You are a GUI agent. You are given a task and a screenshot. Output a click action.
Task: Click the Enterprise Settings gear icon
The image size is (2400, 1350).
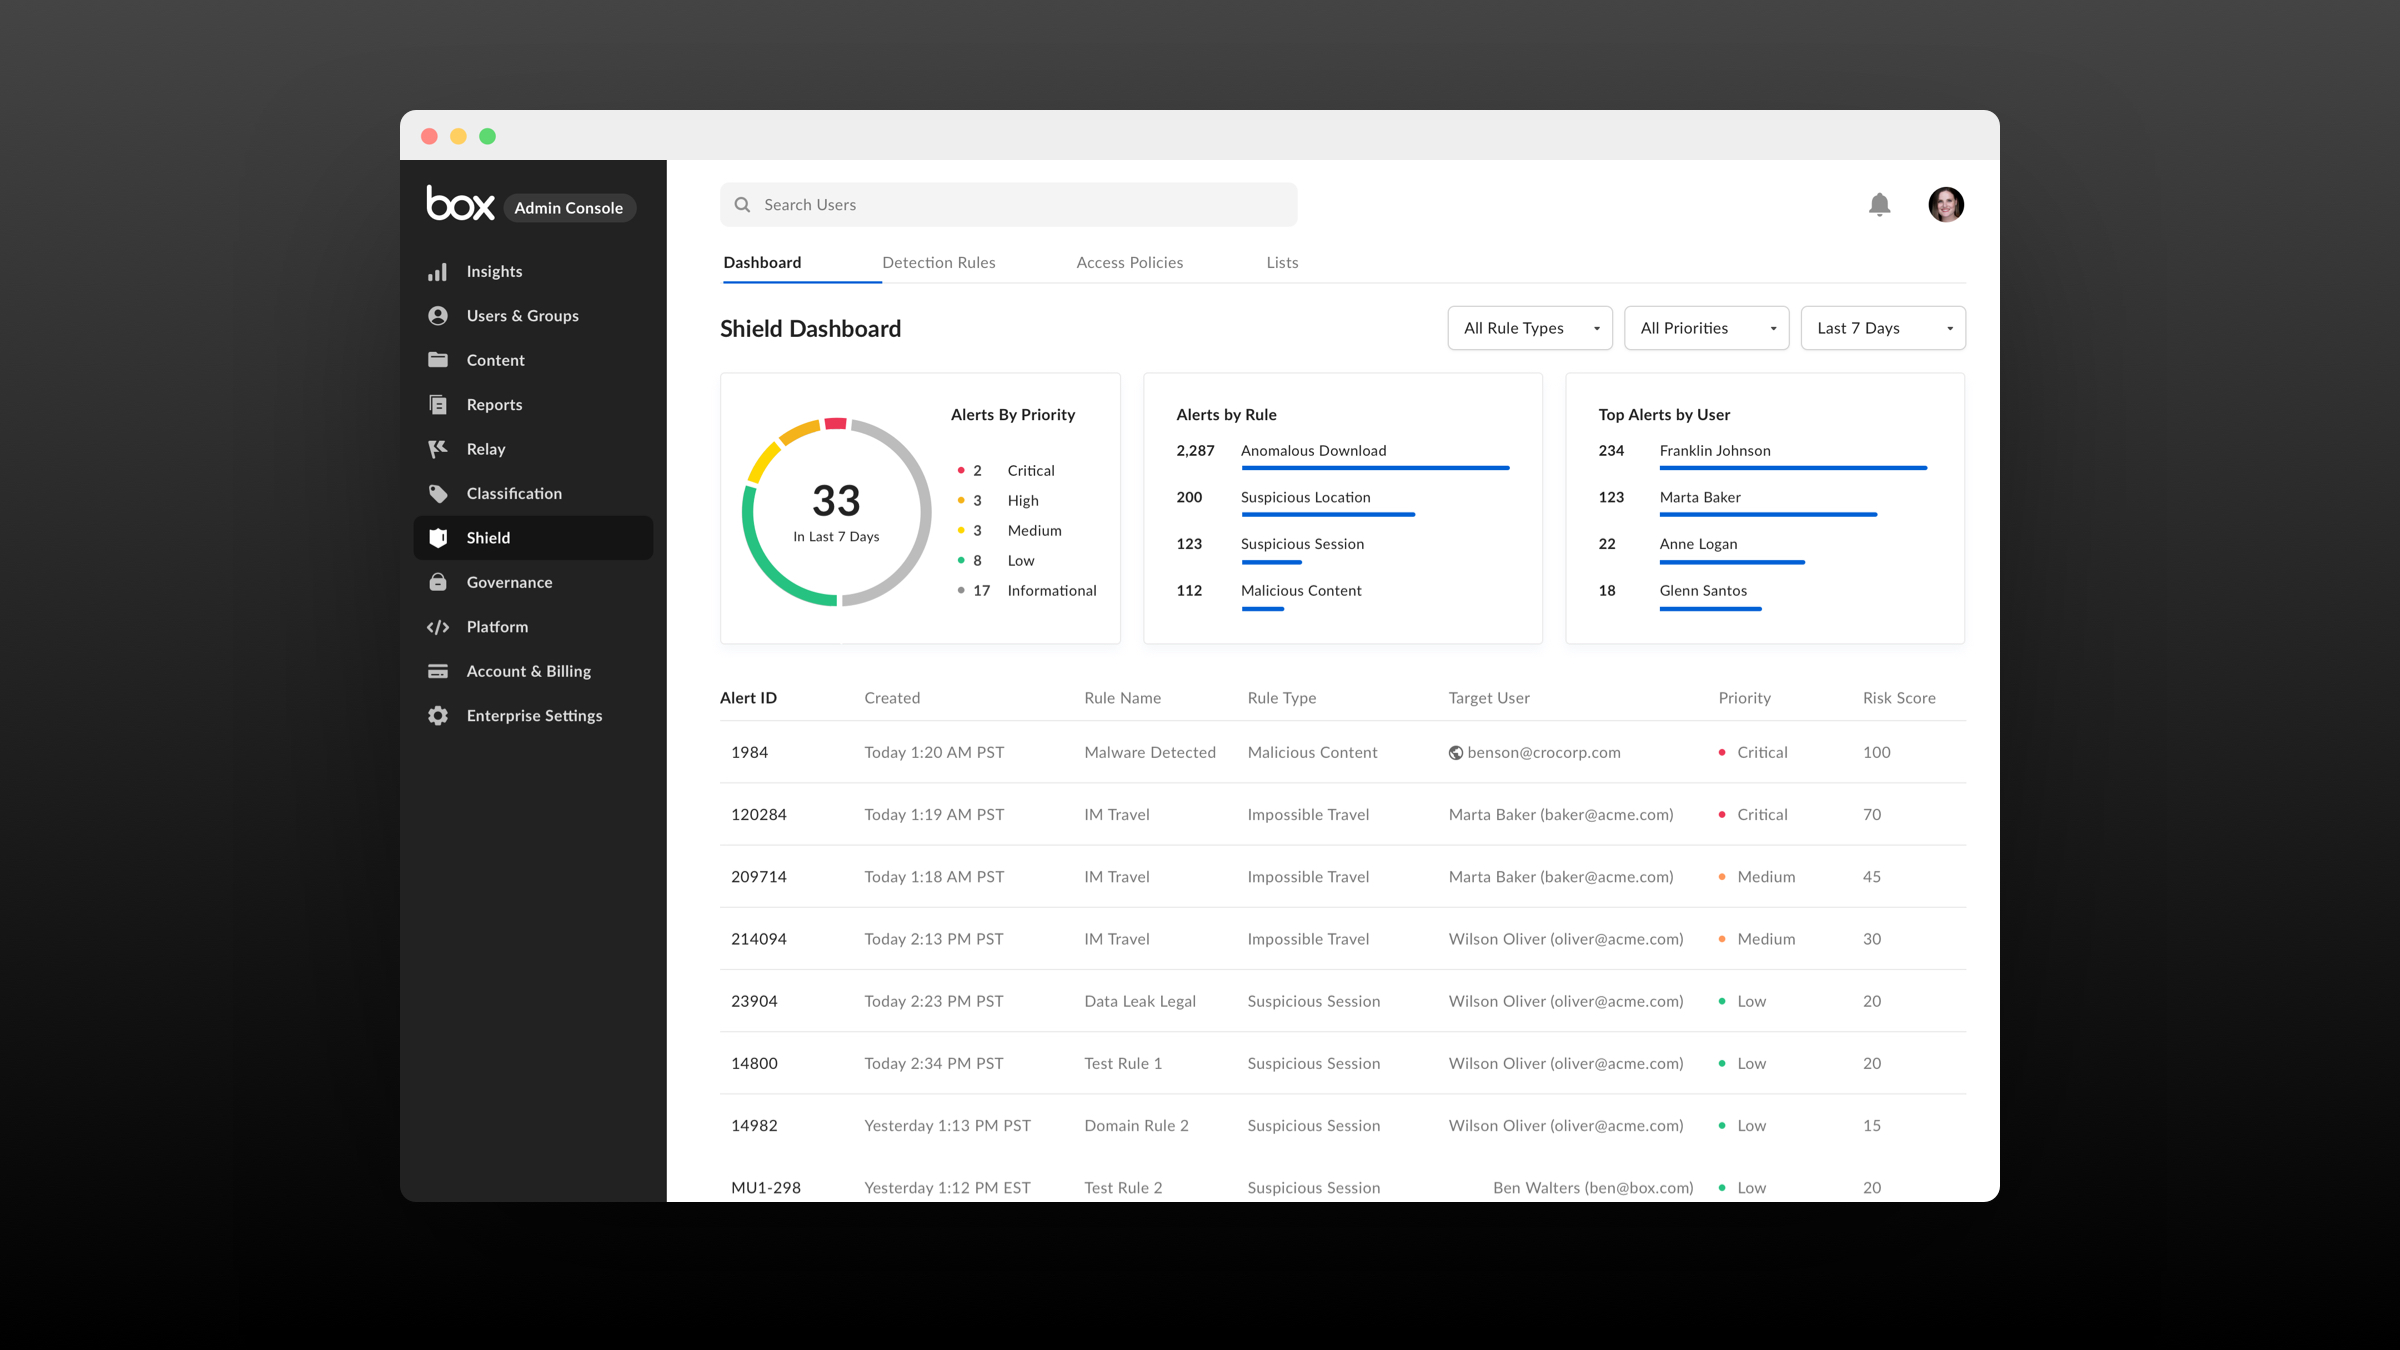[438, 716]
